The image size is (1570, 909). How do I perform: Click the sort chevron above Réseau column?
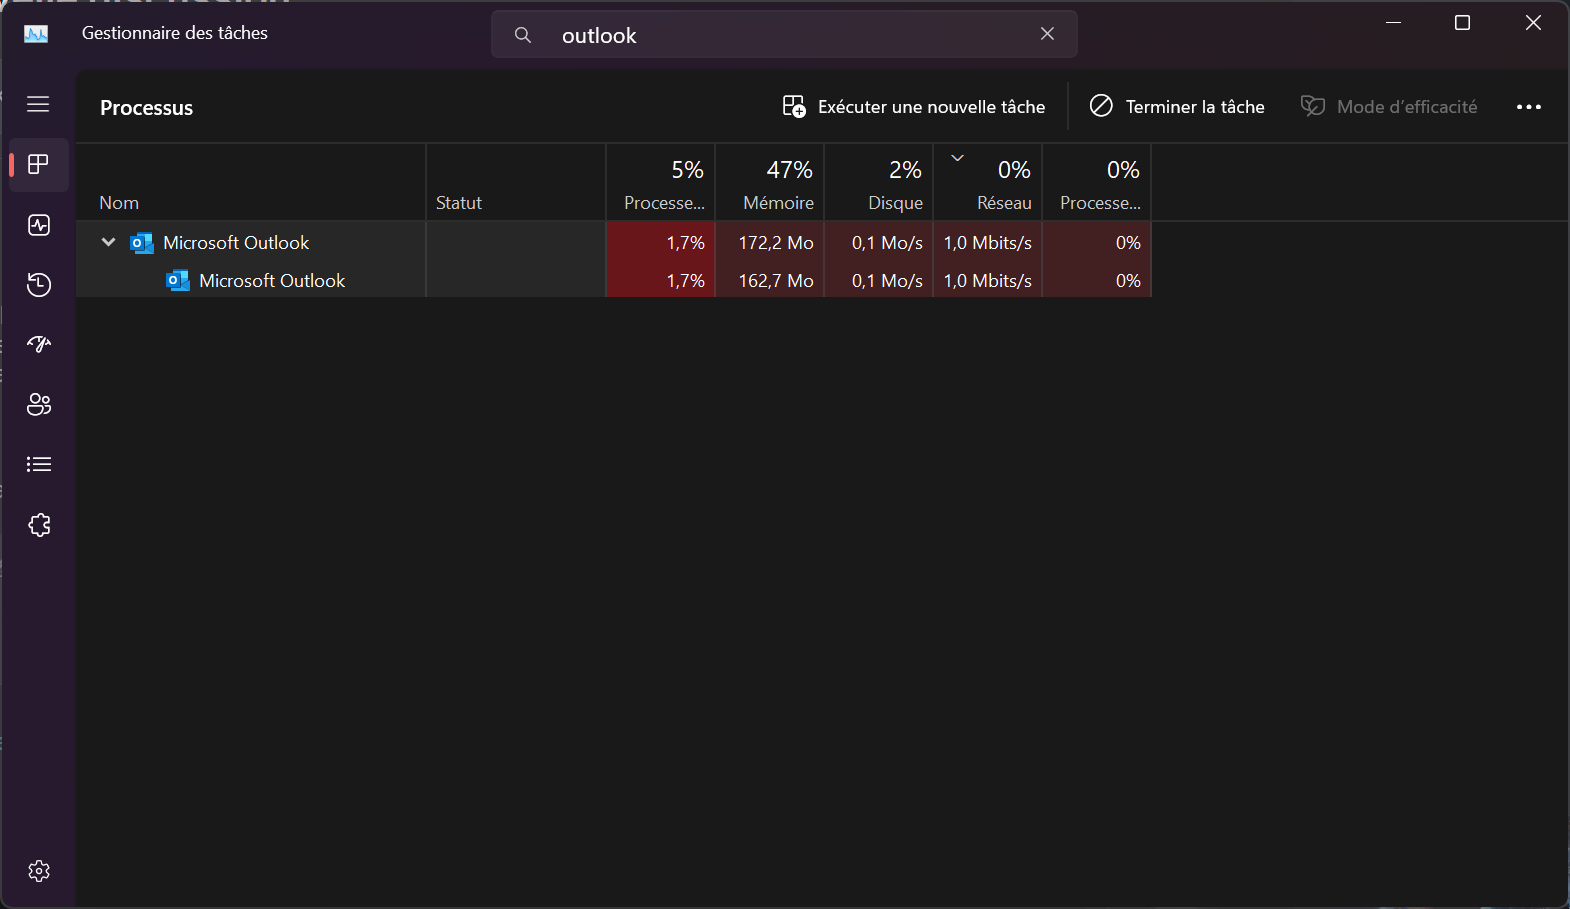957,158
